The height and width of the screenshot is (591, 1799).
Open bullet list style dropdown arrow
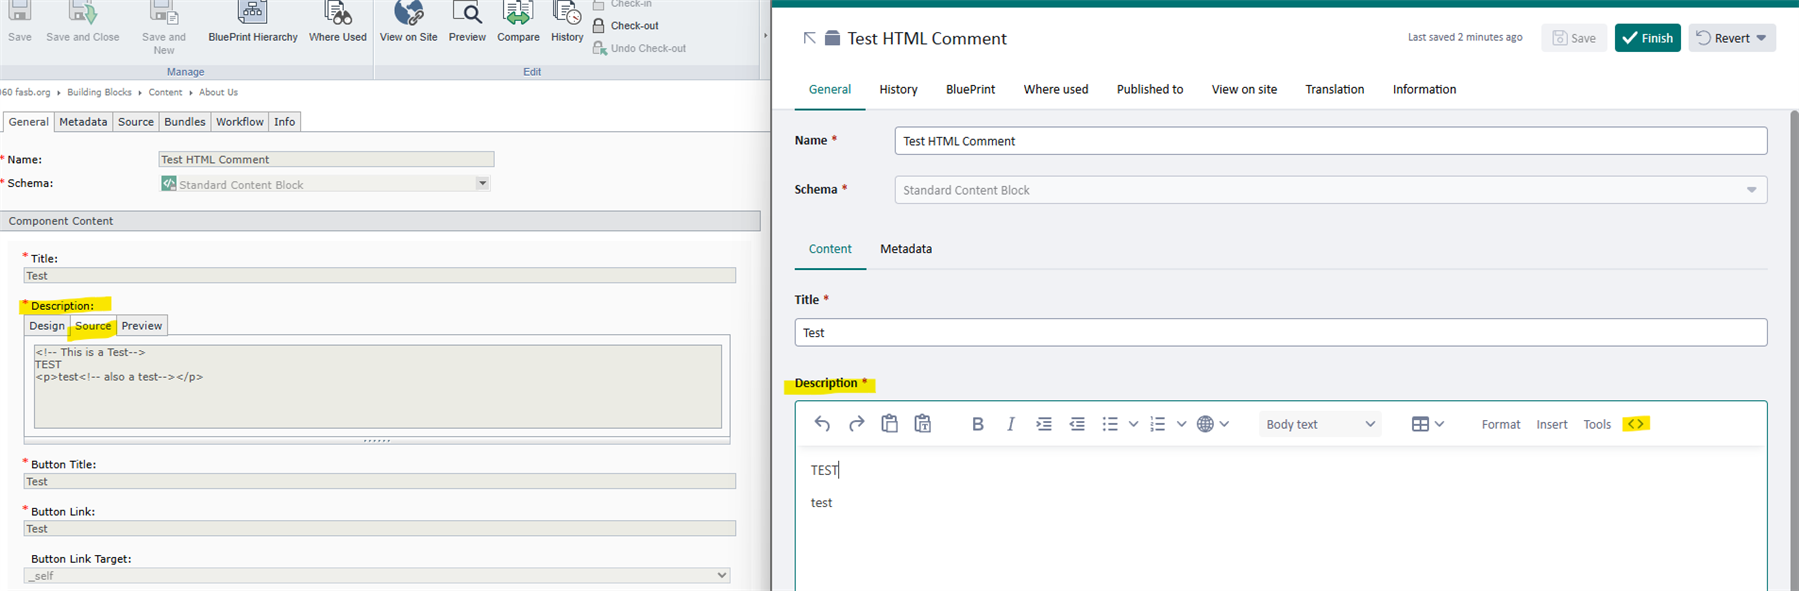point(1133,424)
